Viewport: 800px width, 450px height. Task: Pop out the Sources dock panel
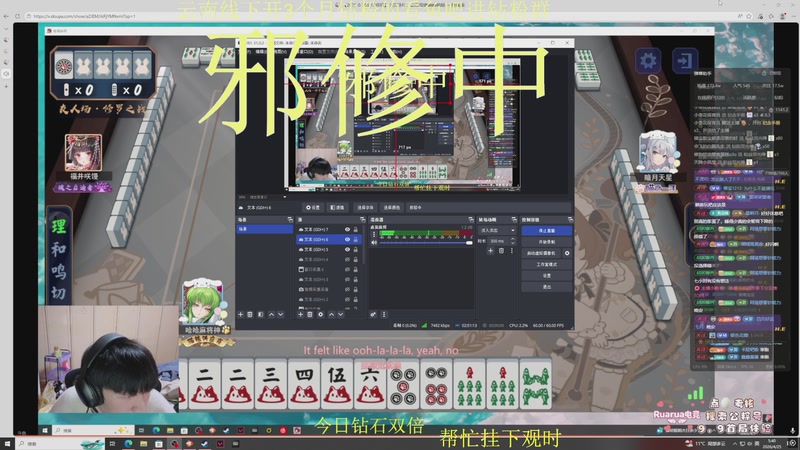point(363,219)
